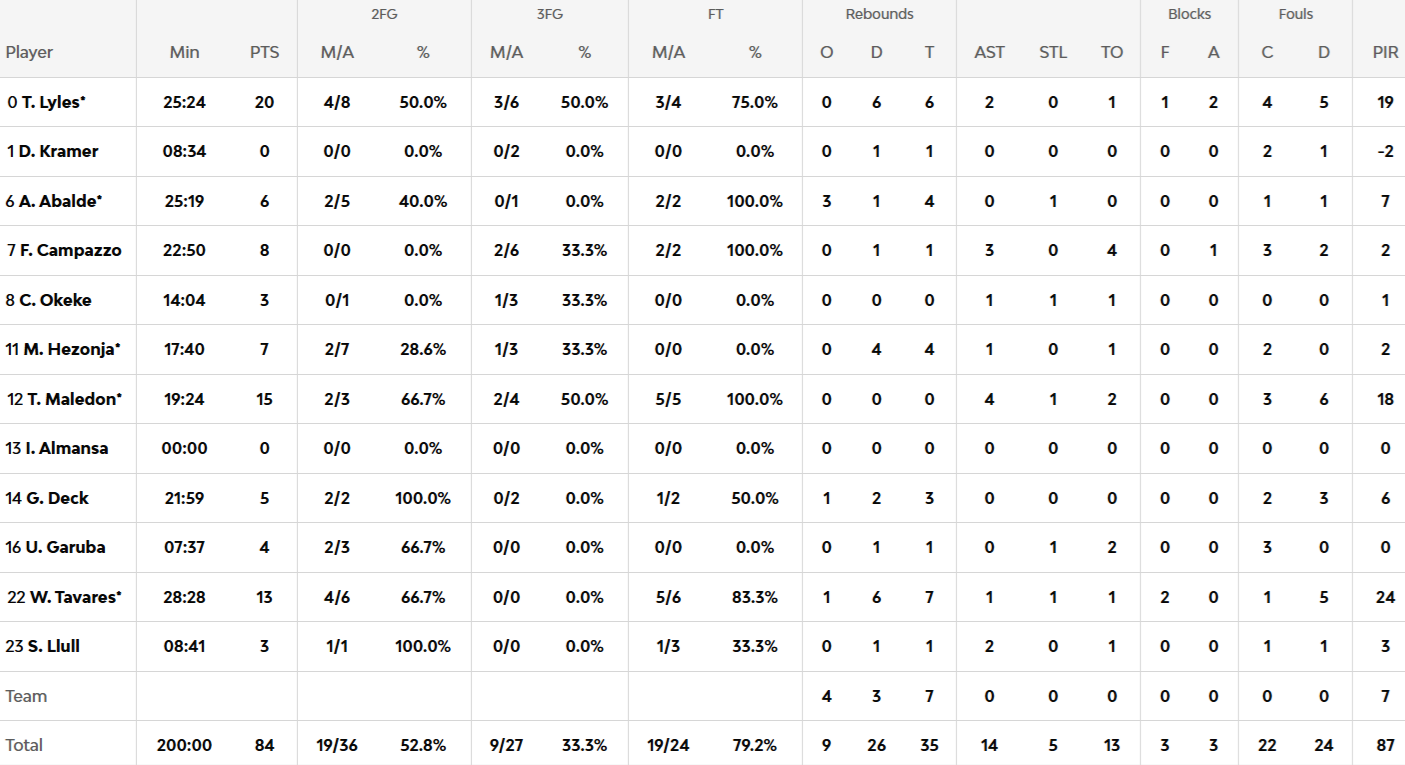The height and width of the screenshot is (765, 1405).
Task: Select the STL column header
Action: [x=1053, y=52]
